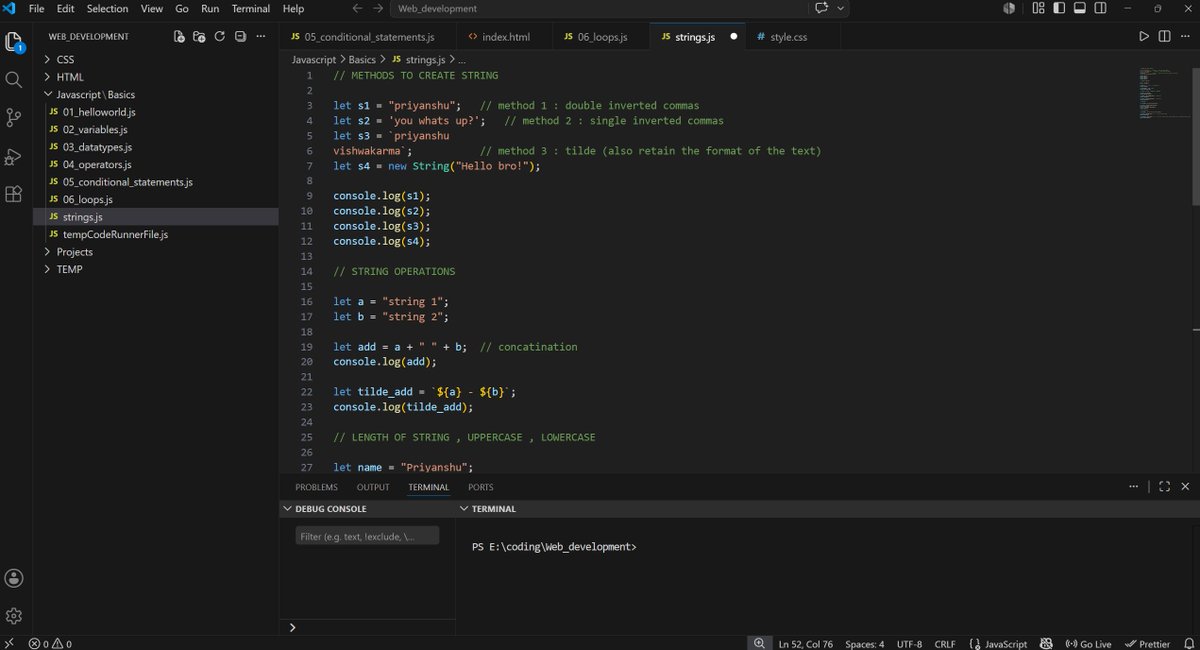Change the JavaScript language mode

(x=1006, y=643)
